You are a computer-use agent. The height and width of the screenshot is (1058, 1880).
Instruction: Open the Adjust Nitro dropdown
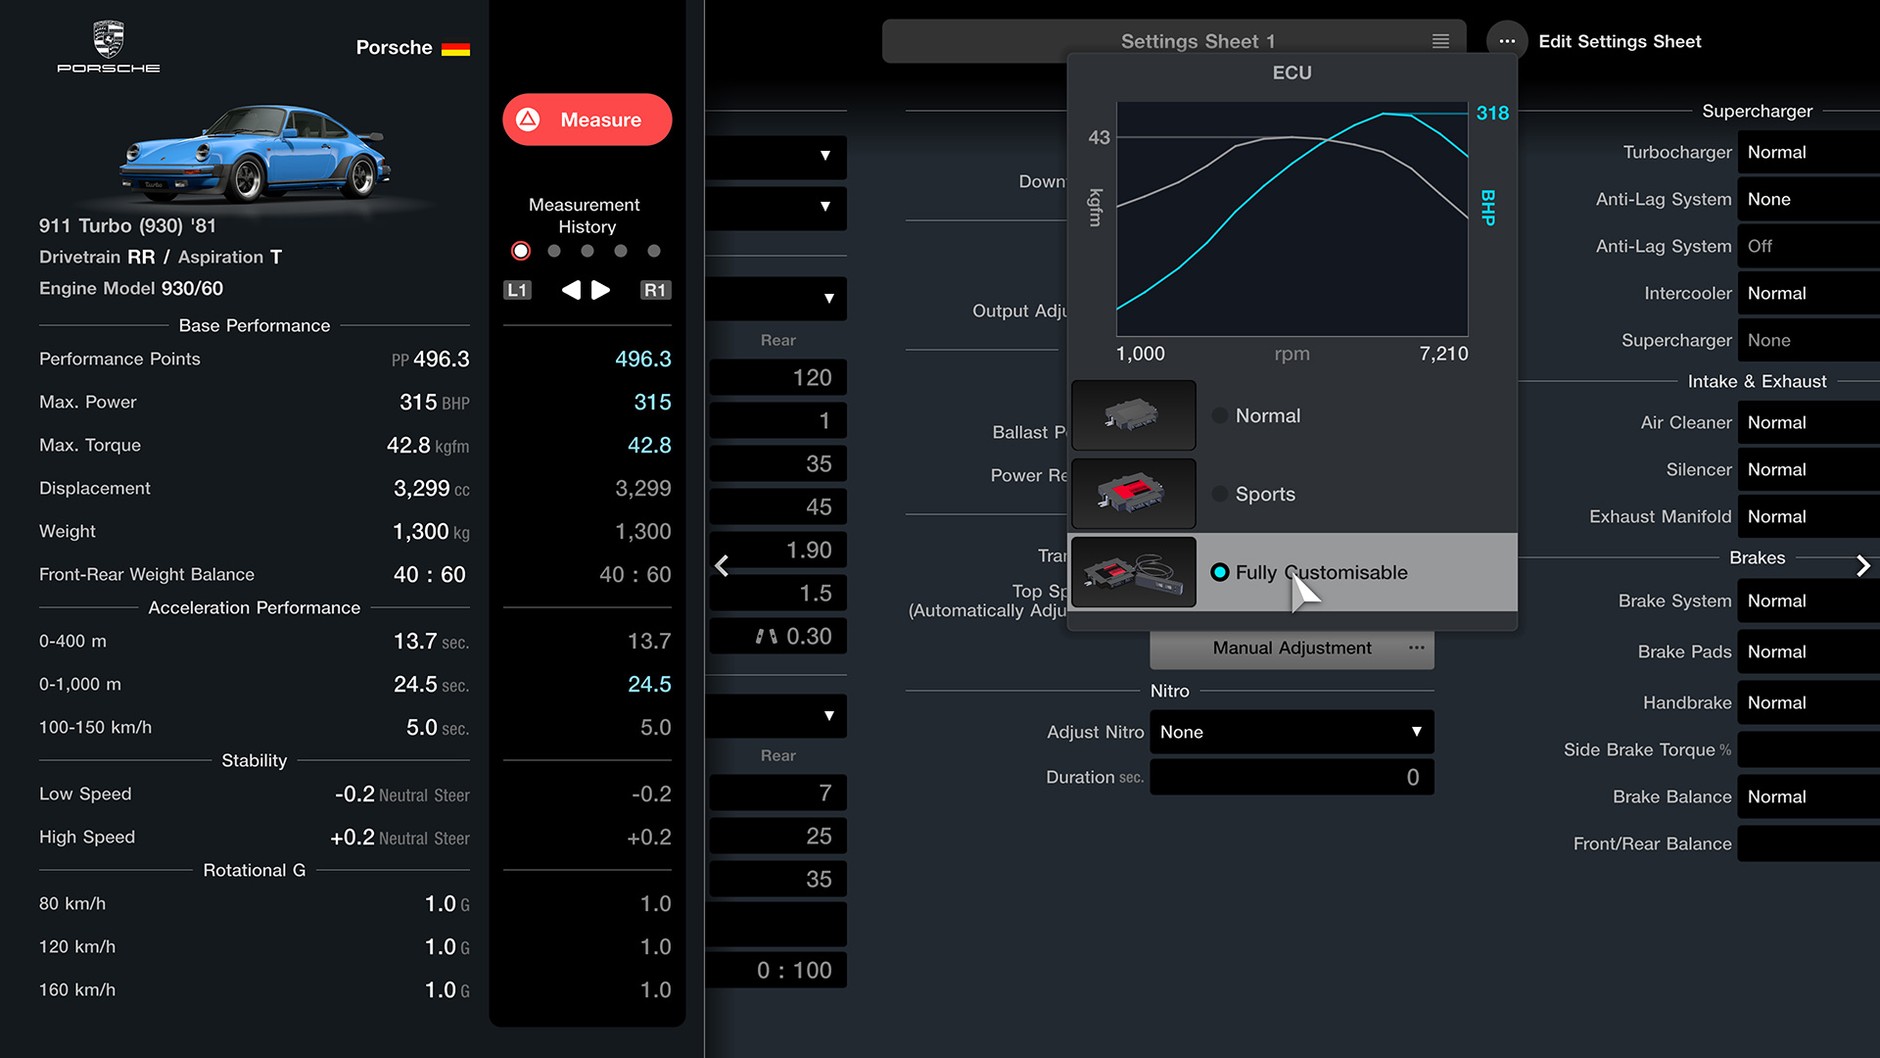[1291, 732]
